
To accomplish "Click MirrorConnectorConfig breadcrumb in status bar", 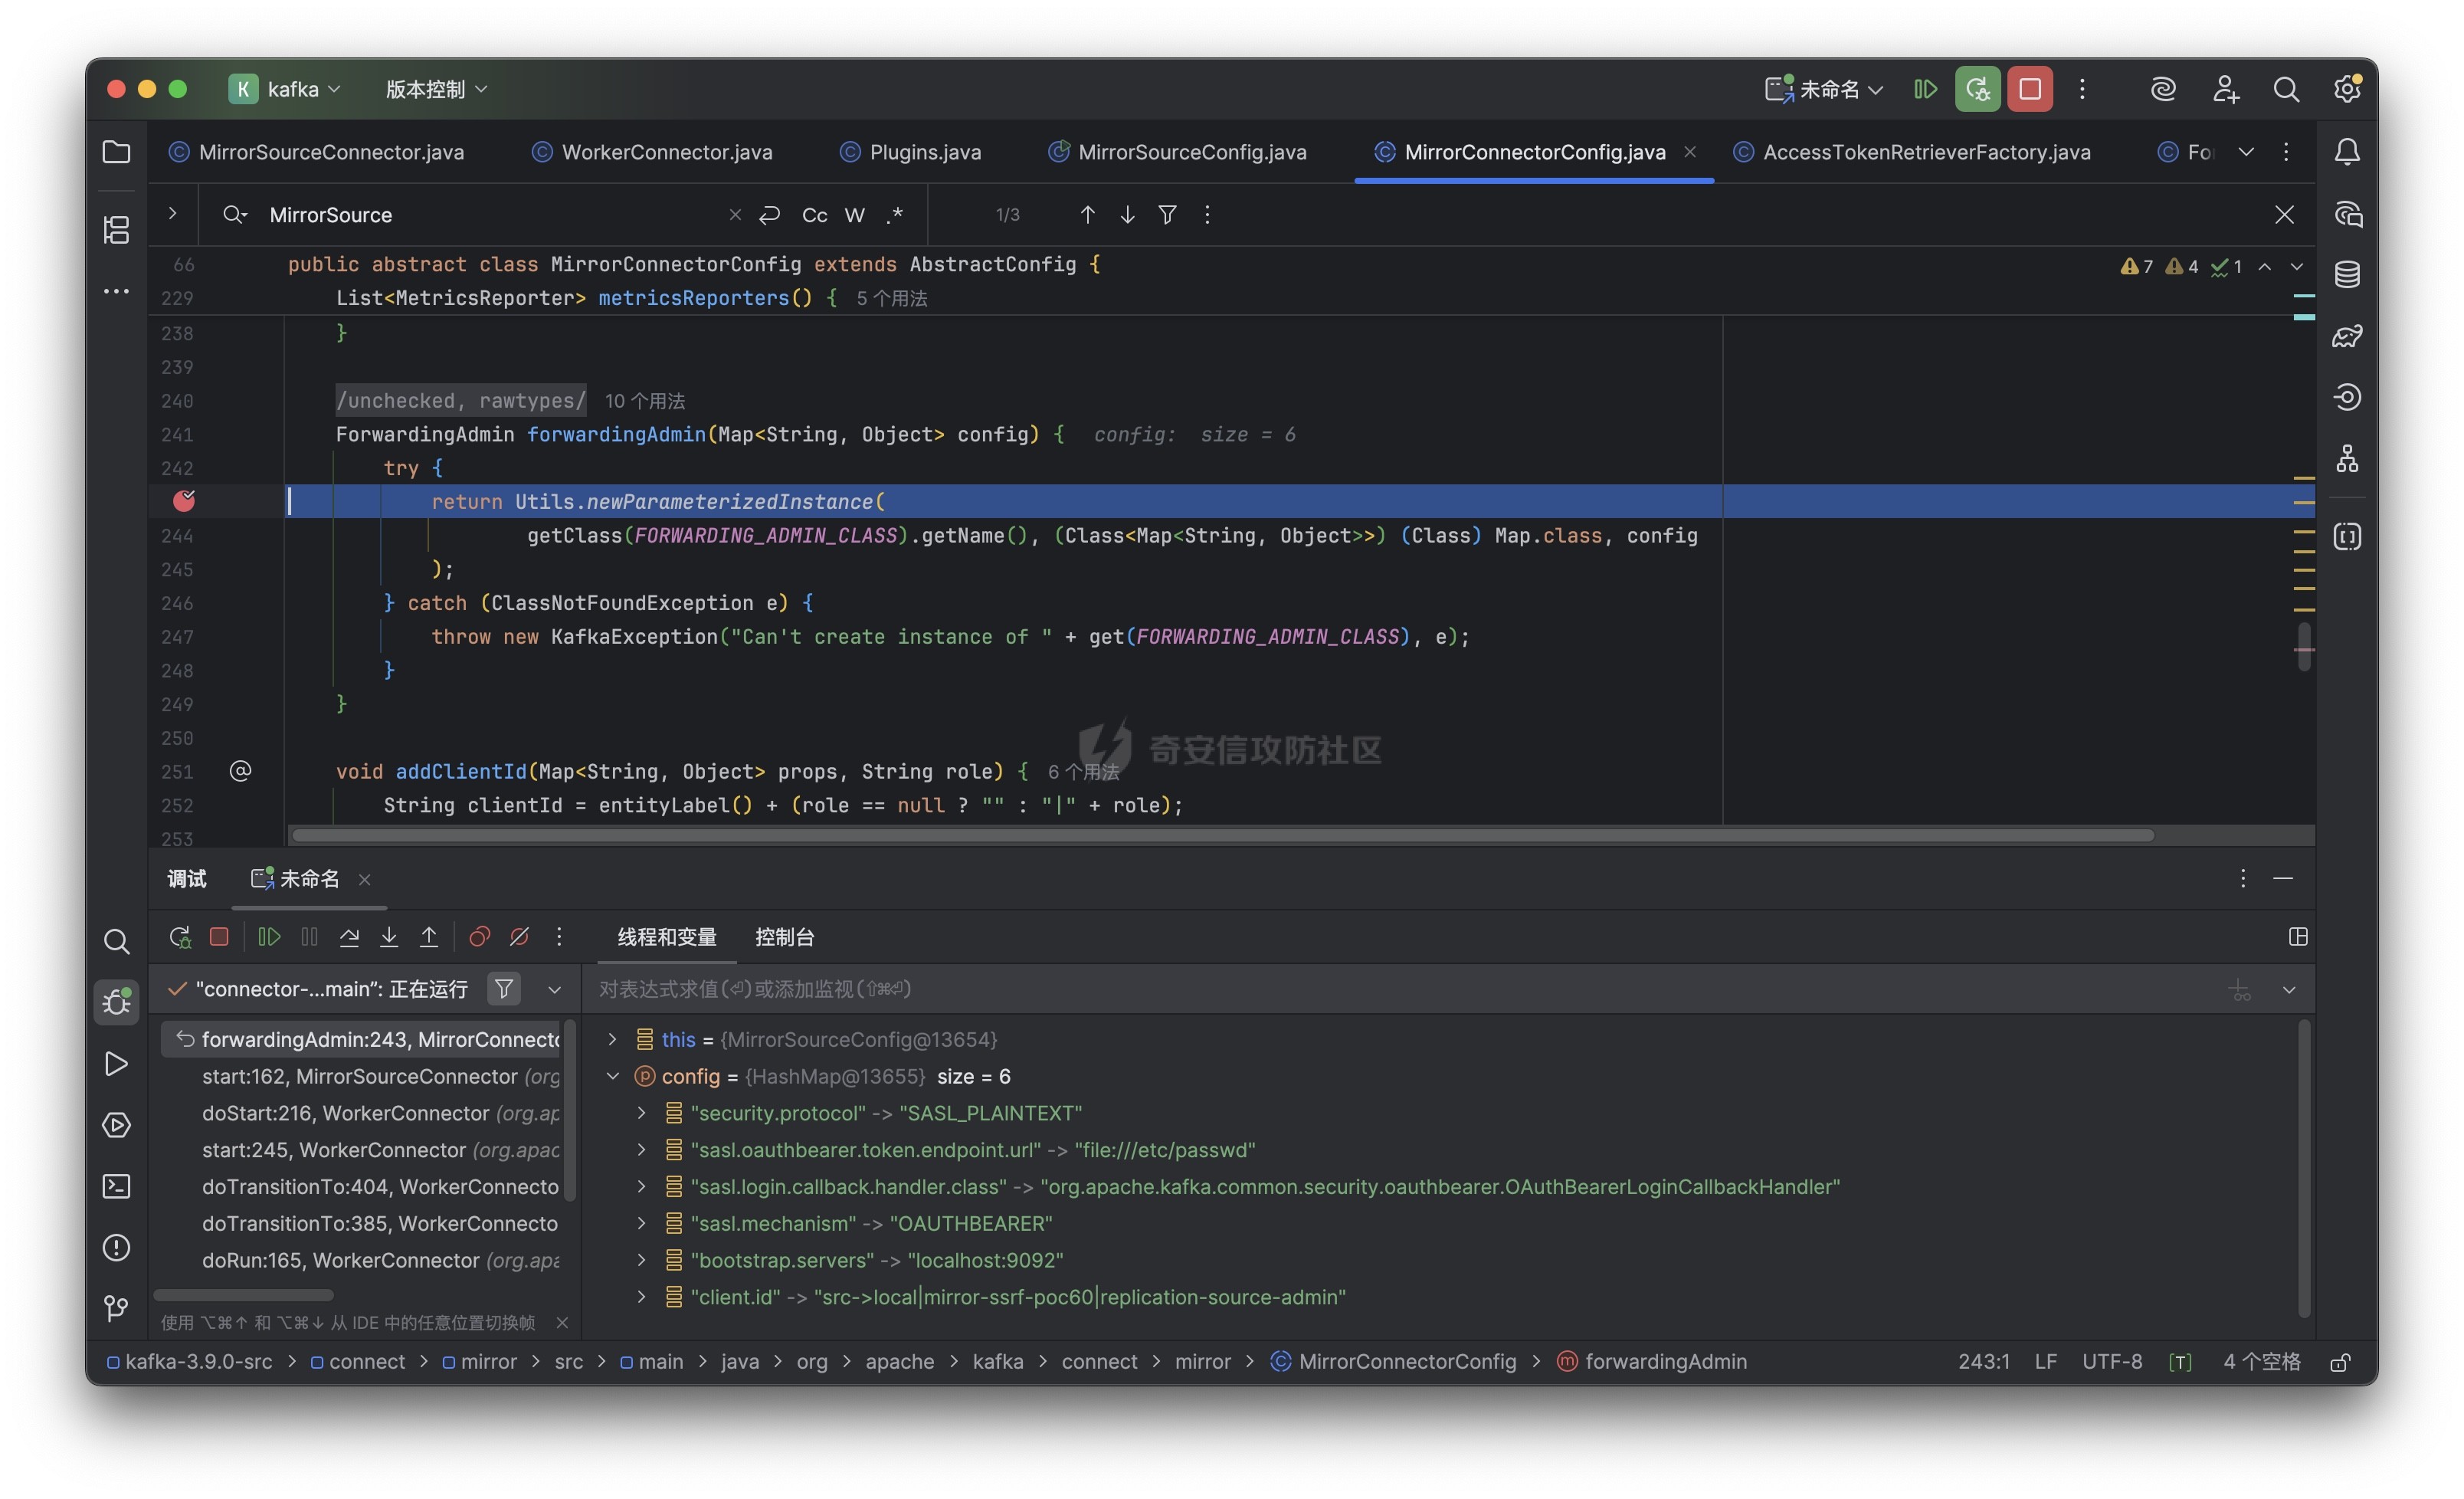I will [x=1394, y=1362].
